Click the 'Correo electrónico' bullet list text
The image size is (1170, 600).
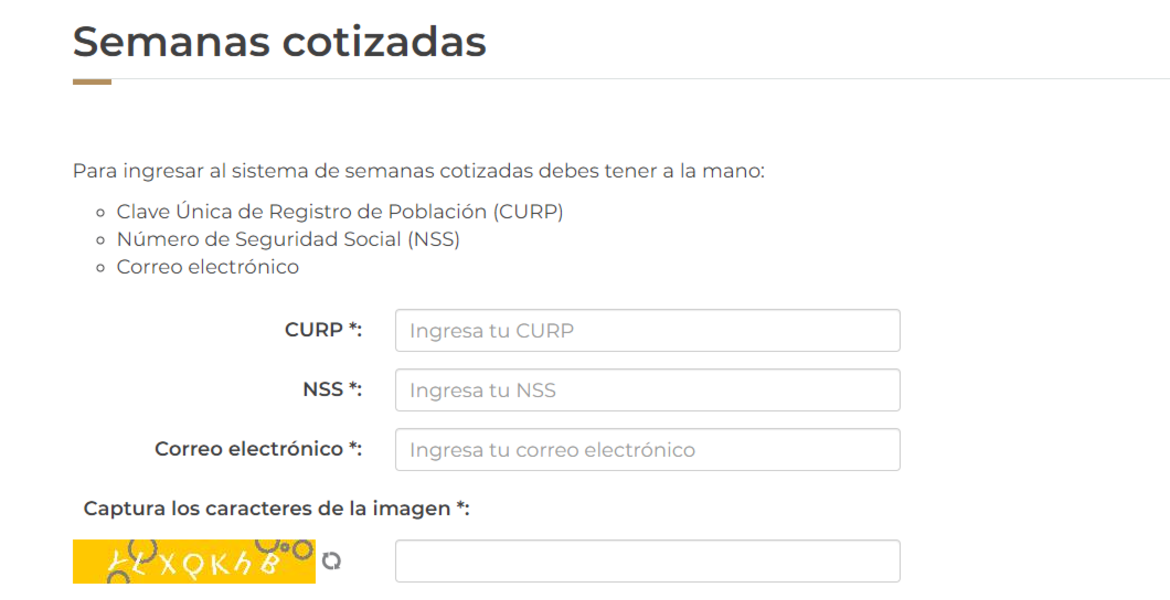point(207,267)
